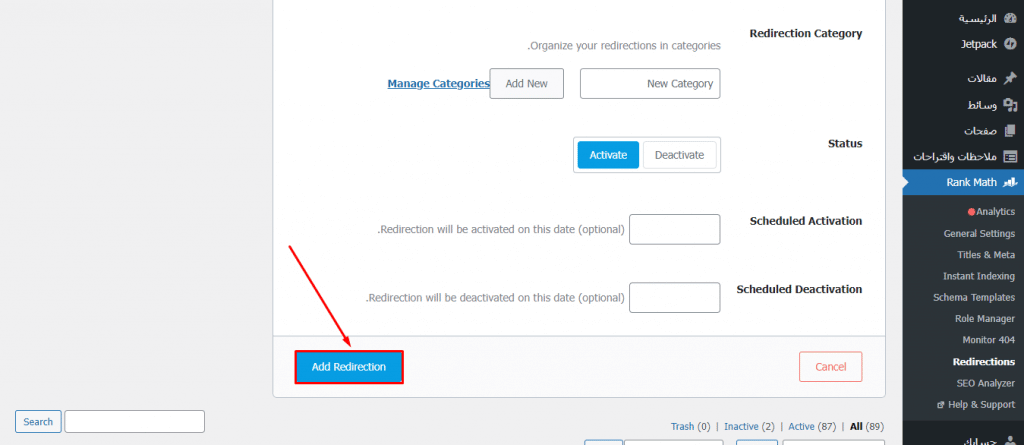Open the Scheduled Activation date picker

[x=675, y=229]
